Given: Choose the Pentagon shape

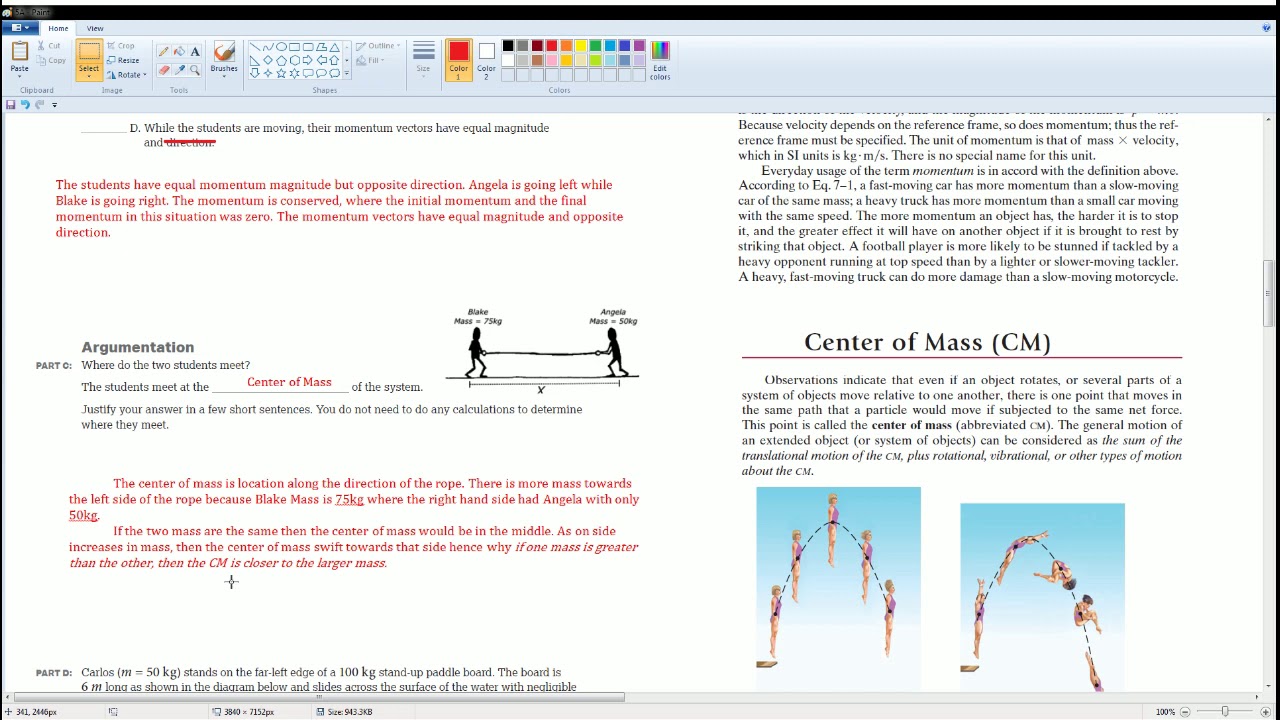Looking at the screenshot, I should click(x=281, y=60).
